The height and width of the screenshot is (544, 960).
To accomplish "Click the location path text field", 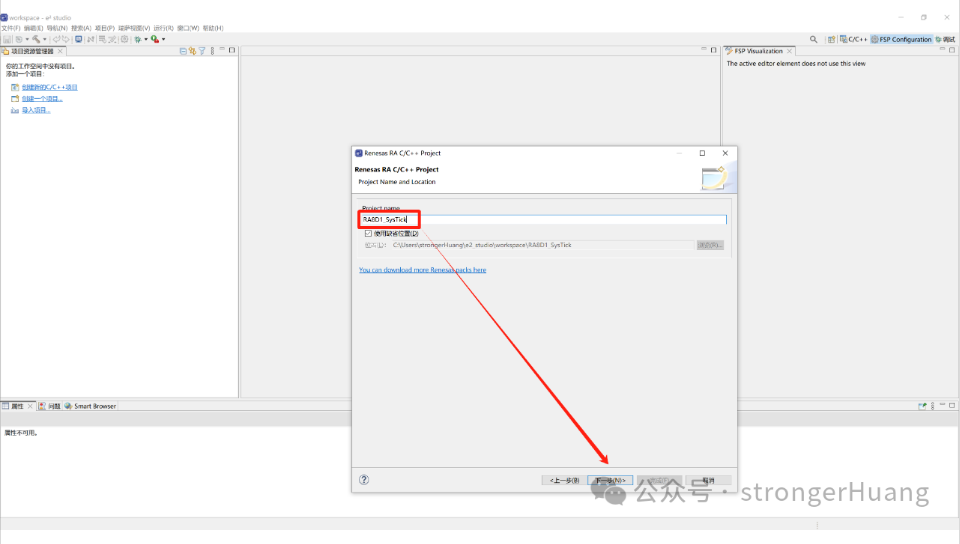I will [x=542, y=245].
